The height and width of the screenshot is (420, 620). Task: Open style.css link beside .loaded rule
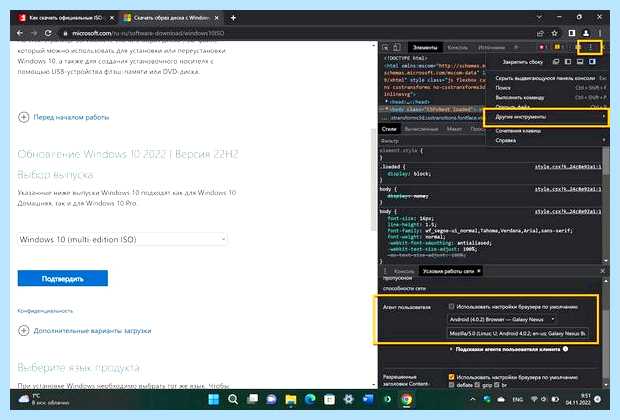(x=568, y=167)
